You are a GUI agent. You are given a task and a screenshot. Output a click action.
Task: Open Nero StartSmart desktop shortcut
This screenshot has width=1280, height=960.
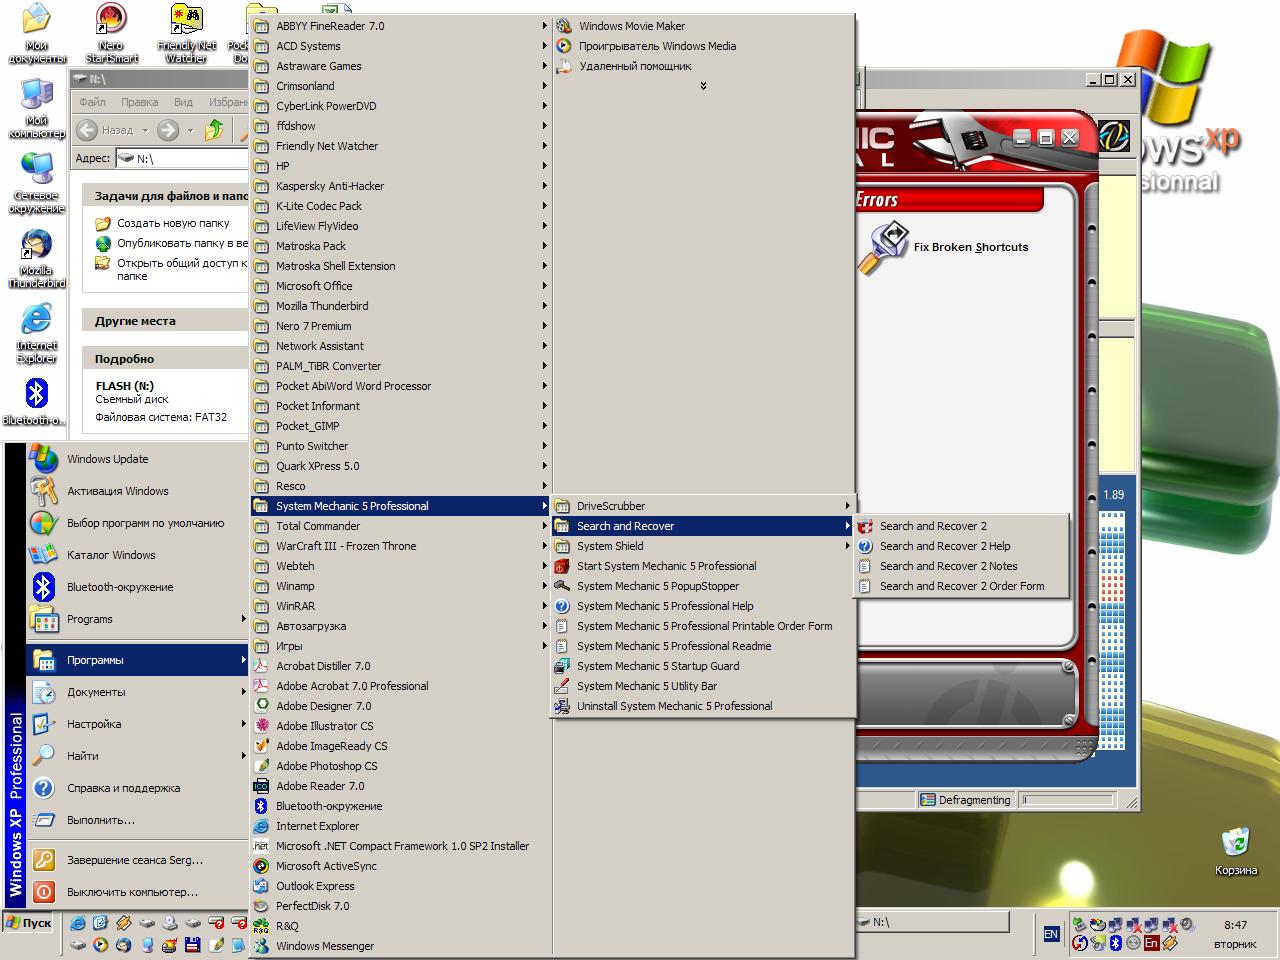pyautogui.click(x=111, y=33)
